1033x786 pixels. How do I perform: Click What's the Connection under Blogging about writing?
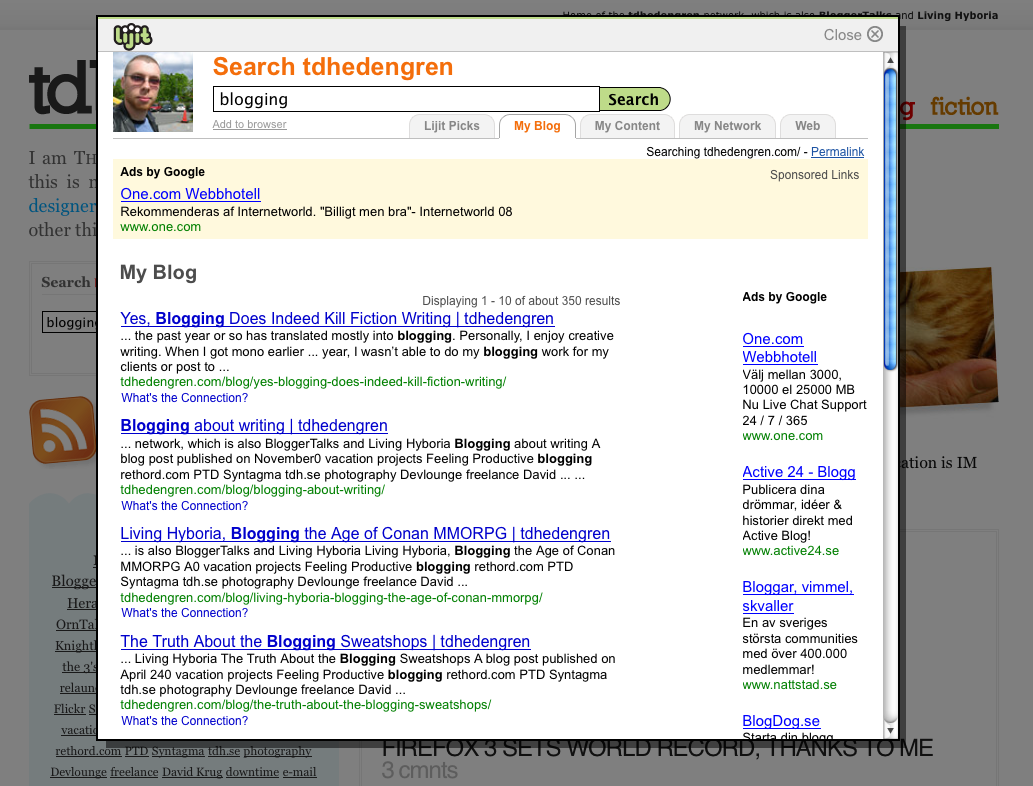click(x=184, y=506)
